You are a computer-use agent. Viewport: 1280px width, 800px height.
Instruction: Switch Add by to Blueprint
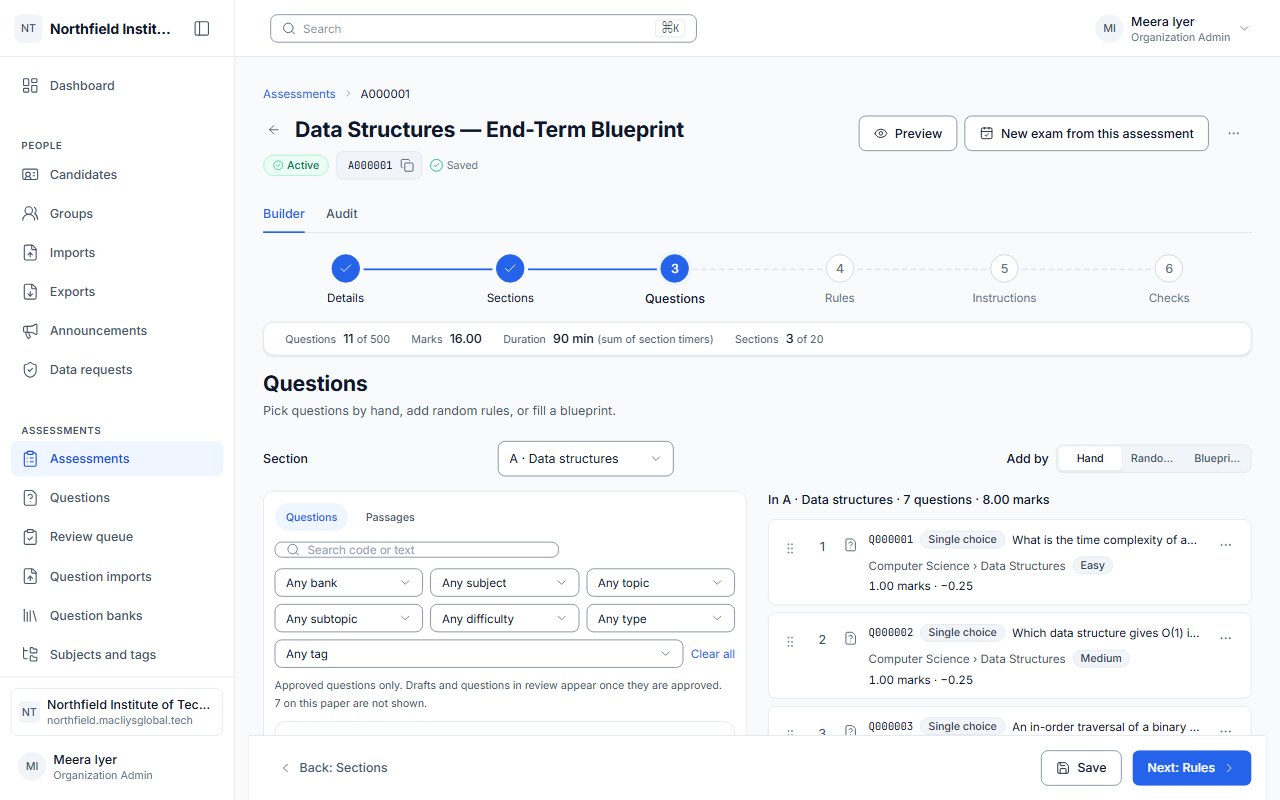[1216, 459]
